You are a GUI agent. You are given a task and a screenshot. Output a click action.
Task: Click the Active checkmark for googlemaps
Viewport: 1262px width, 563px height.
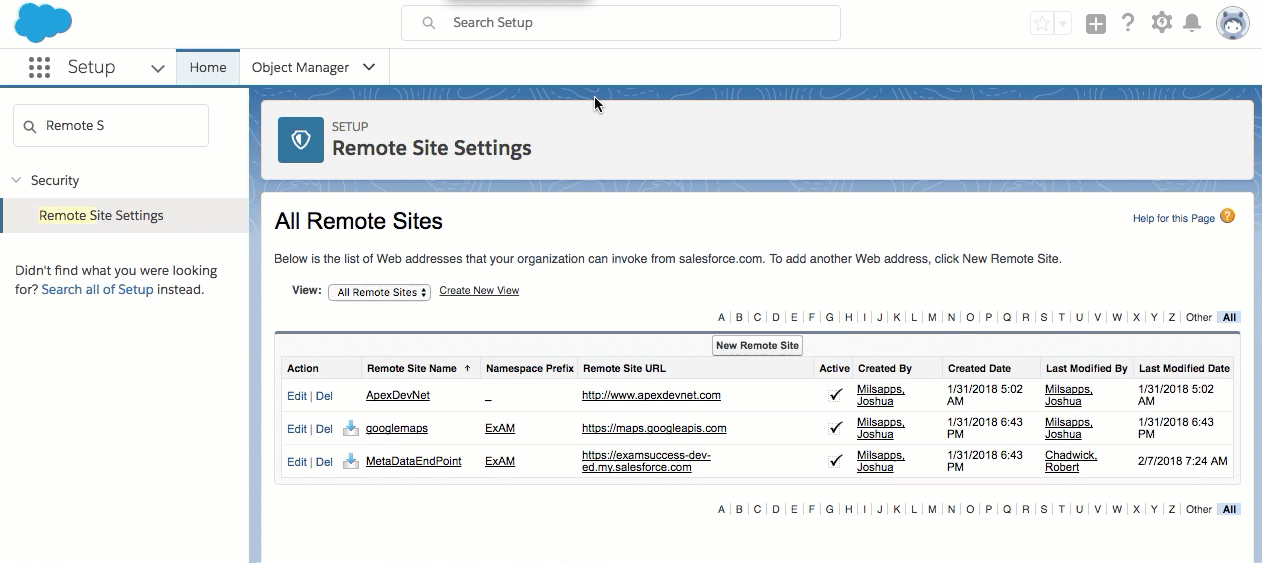coord(835,428)
